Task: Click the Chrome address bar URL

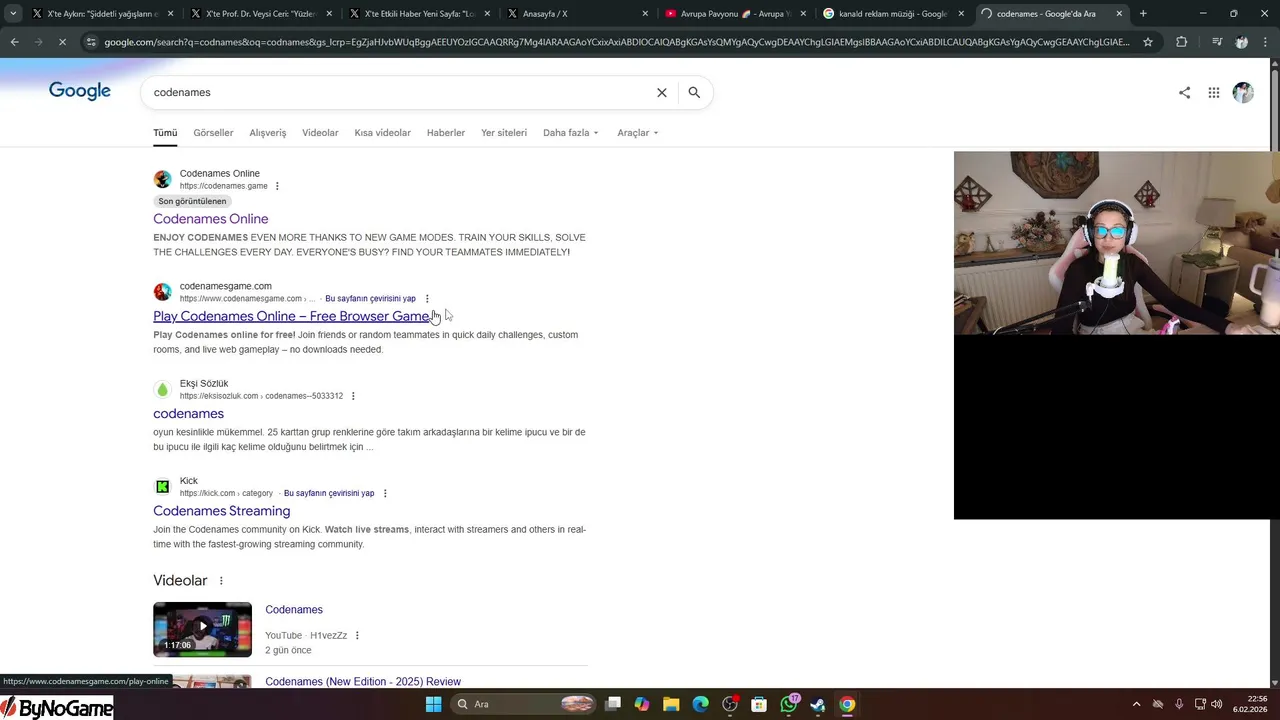Action: (617, 42)
